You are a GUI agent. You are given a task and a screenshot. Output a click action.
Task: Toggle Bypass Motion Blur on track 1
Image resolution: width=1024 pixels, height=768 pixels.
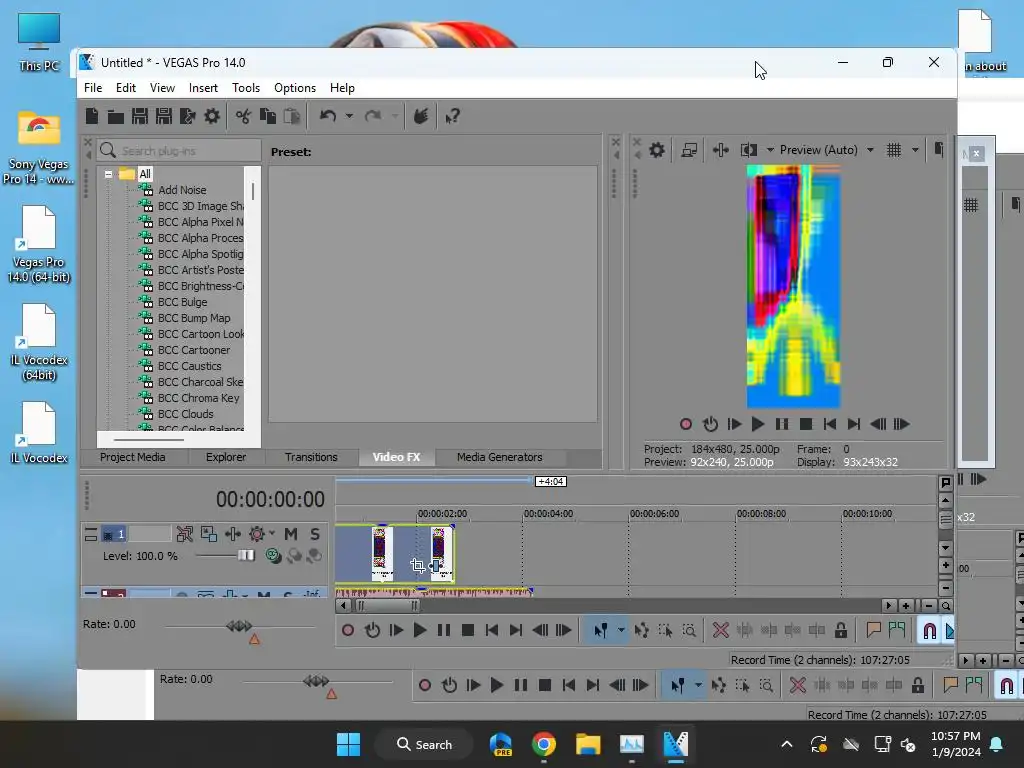pyautogui.click(x=185, y=534)
